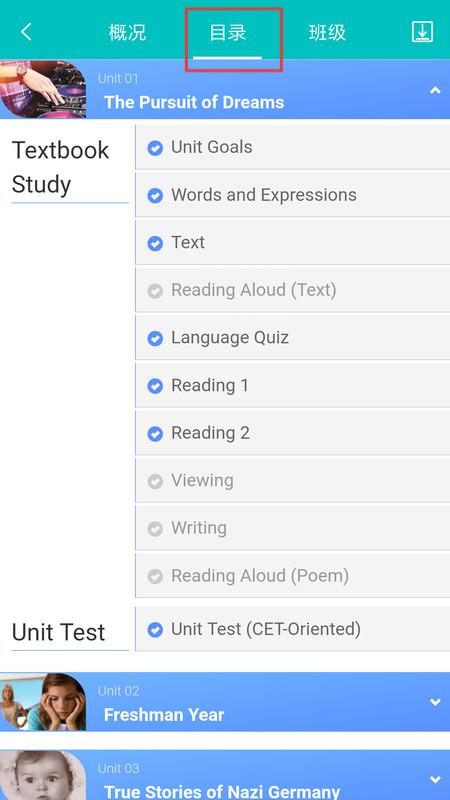Tap the check icon beside Reading 2
450x800 pixels.
click(155, 434)
